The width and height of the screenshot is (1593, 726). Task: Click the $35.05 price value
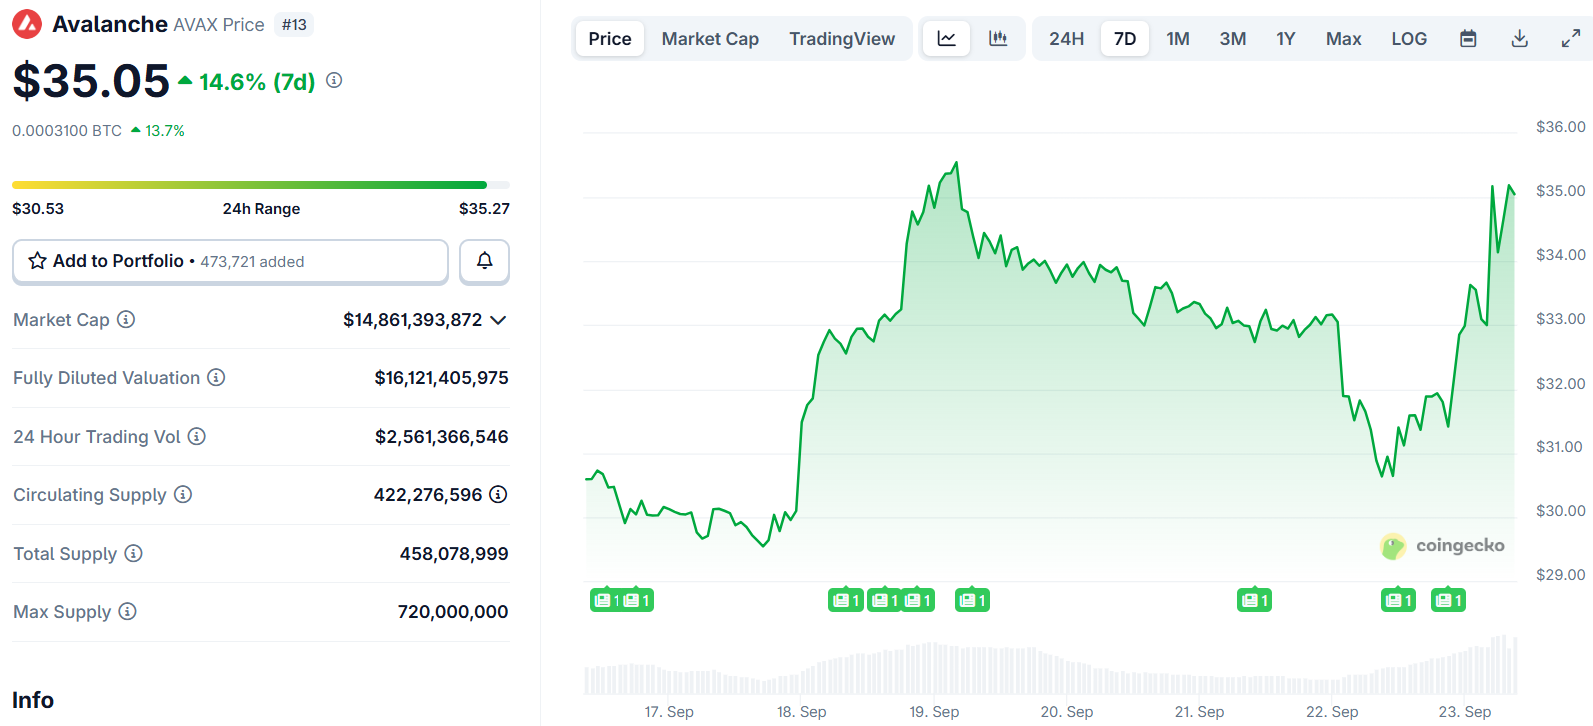point(91,81)
